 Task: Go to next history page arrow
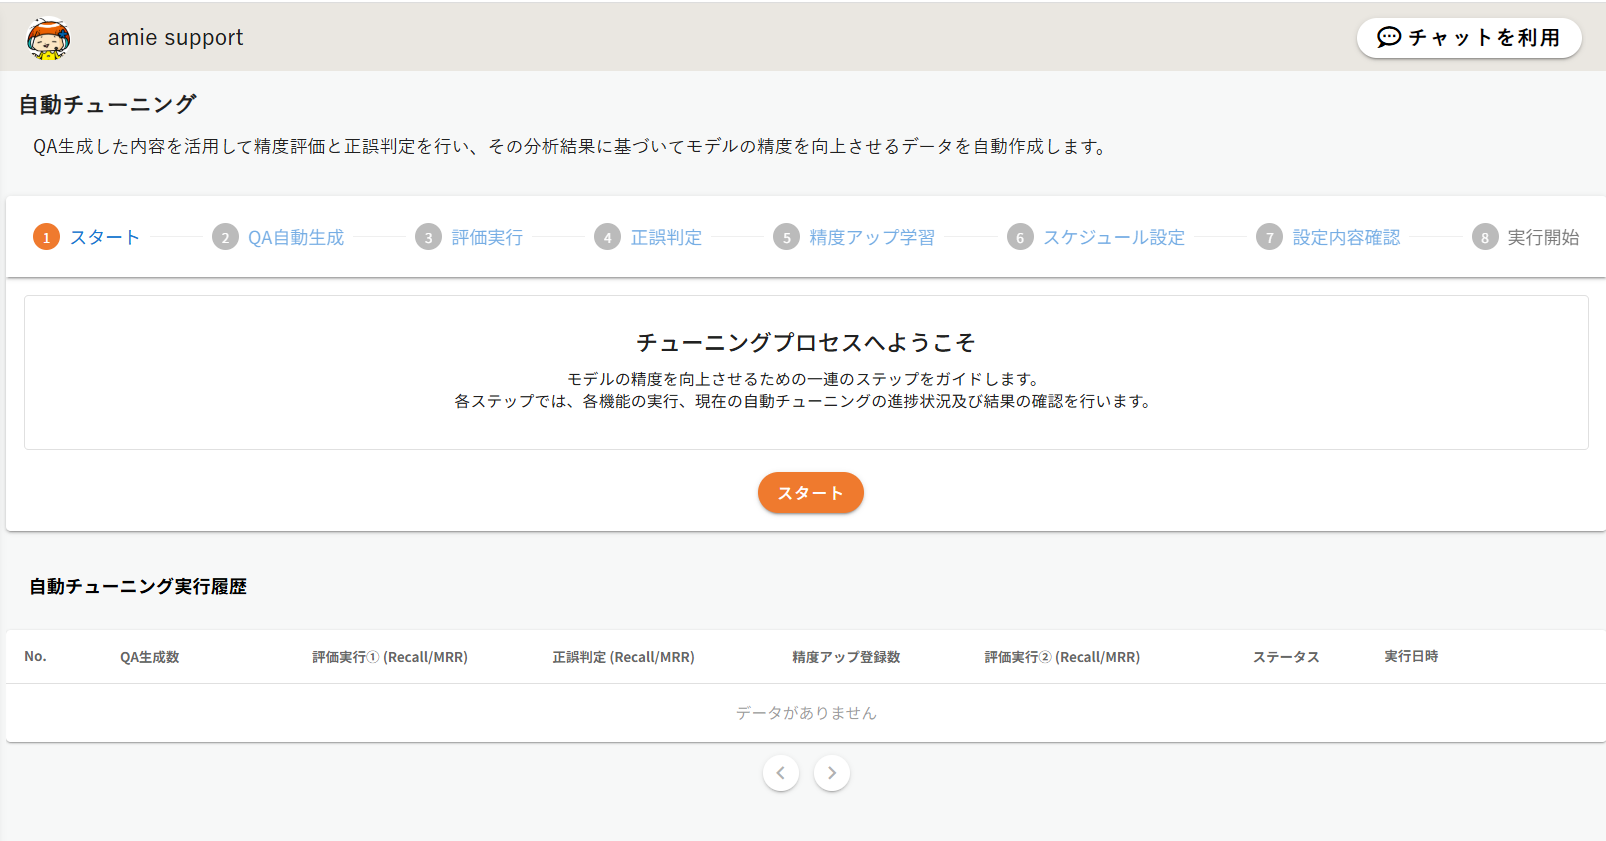tap(832, 773)
